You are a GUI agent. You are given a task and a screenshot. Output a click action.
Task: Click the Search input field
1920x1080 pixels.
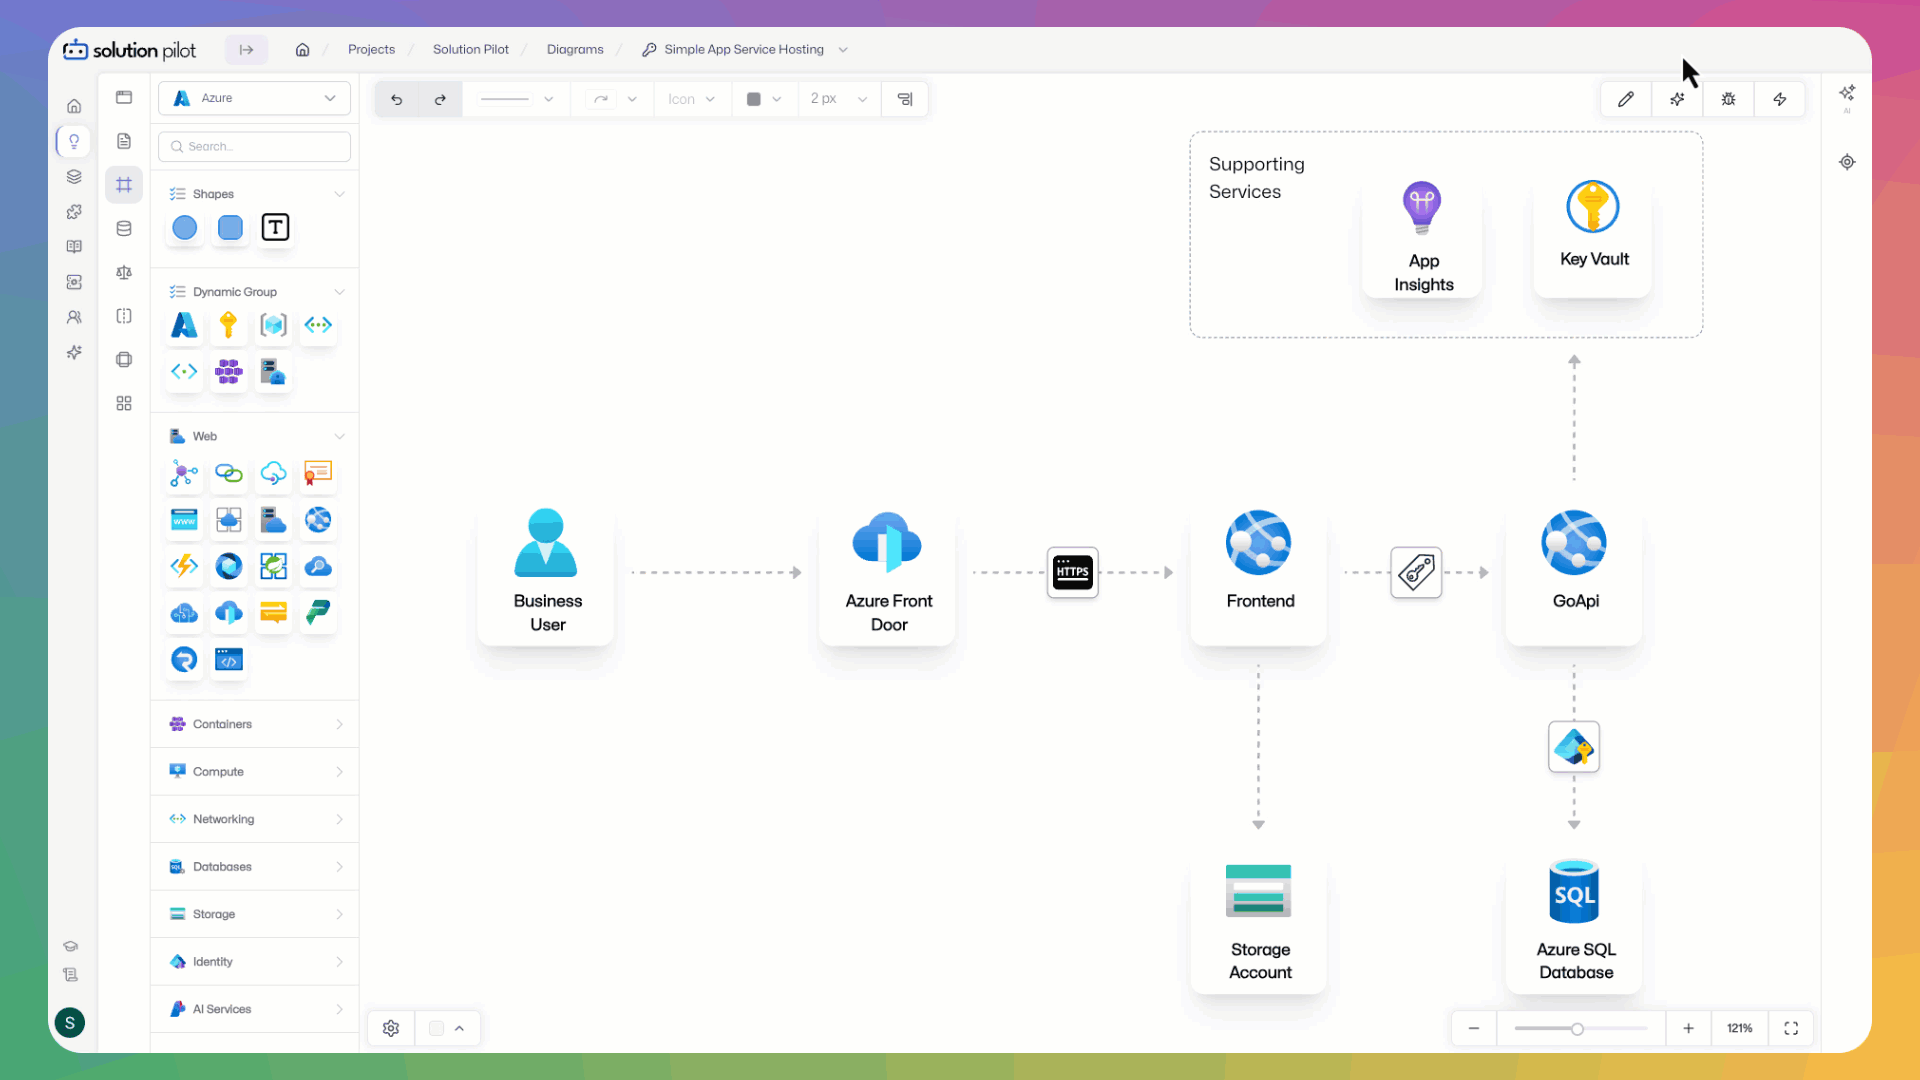click(254, 146)
